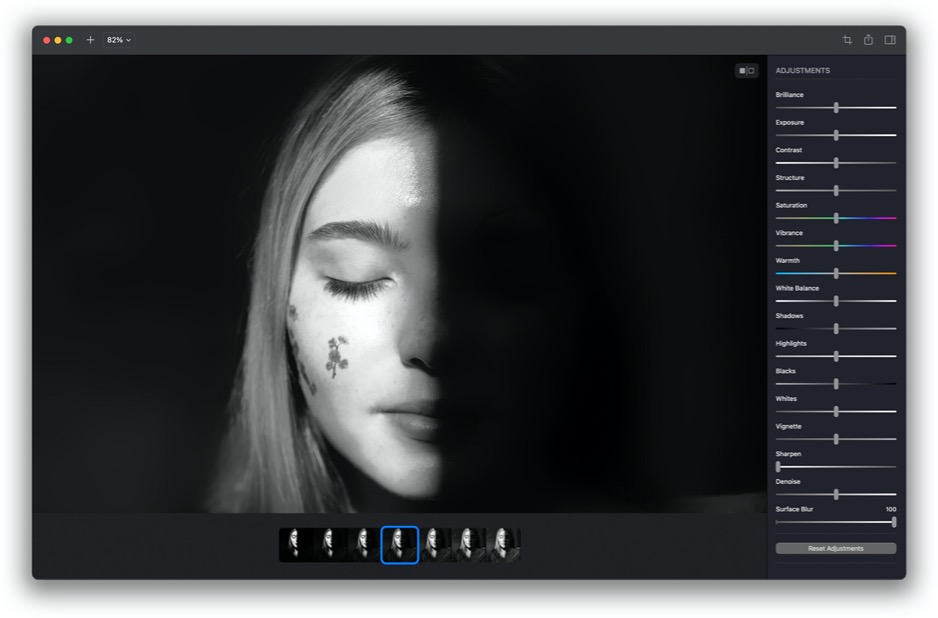The image size is (938, 618).
Task: Select the last thumbnail in the filmstrip
Action: coord(503,545)
